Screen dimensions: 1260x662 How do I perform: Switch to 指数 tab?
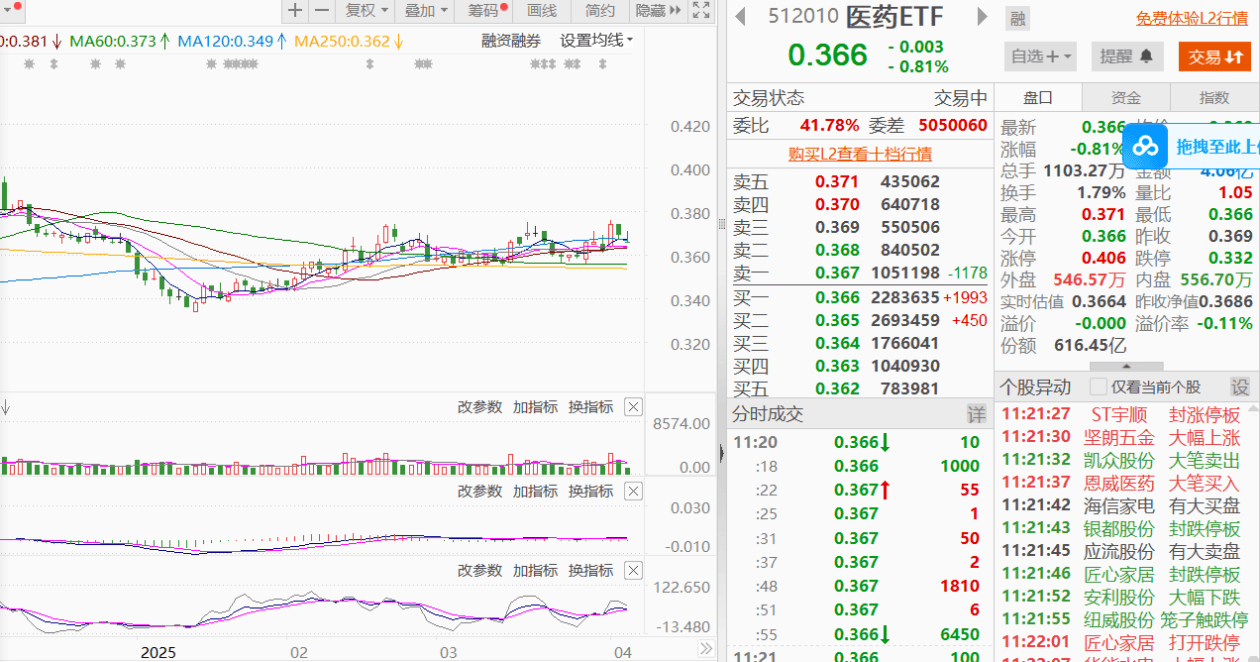click(x=1214, y=97)
